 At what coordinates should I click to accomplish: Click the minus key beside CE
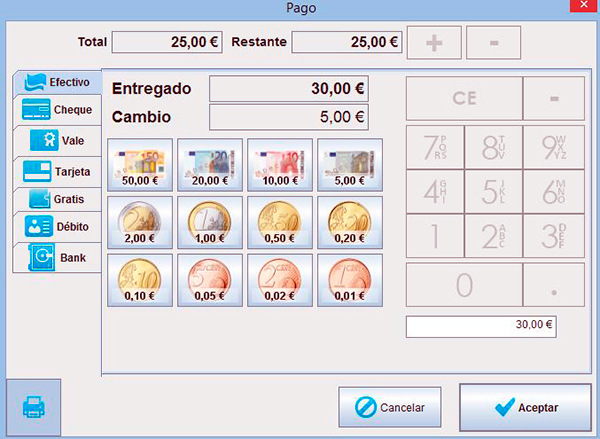pos(554,98)
